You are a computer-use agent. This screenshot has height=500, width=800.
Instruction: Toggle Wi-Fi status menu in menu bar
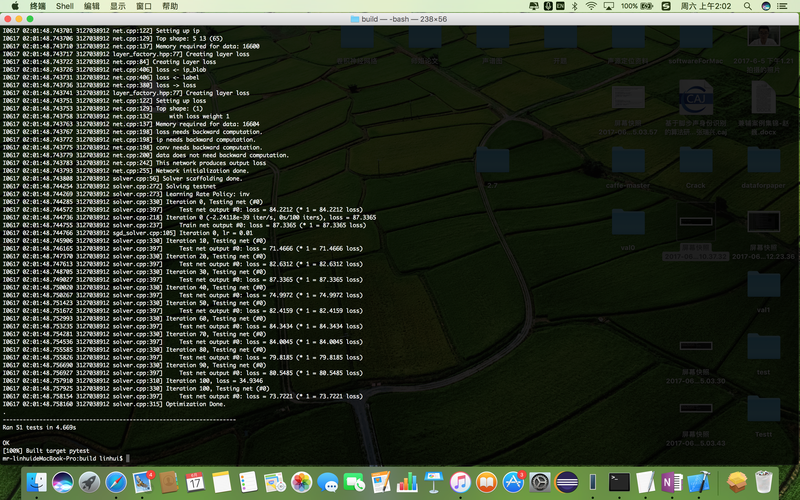point(591,6)
